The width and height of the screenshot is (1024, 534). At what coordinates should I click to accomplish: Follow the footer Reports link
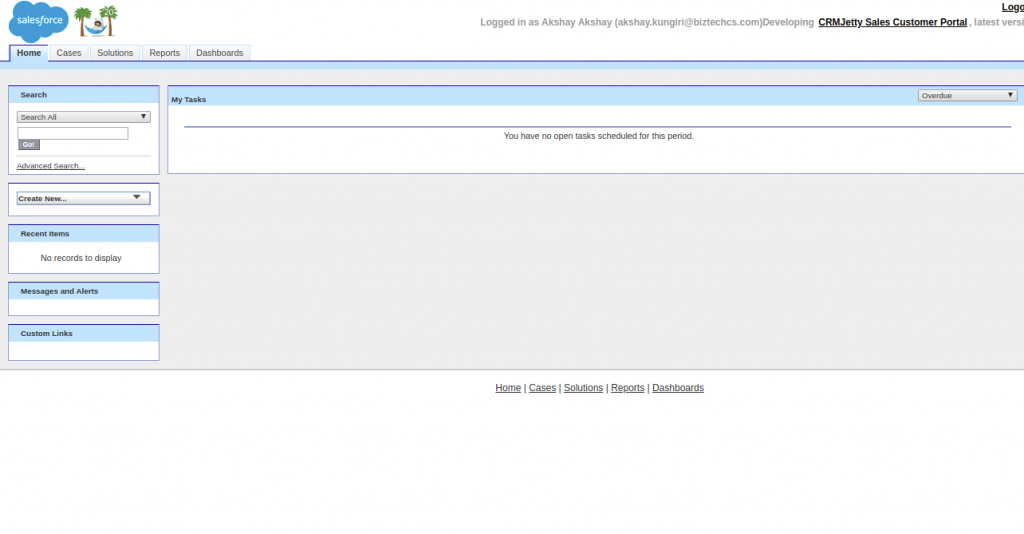point(627,388)
